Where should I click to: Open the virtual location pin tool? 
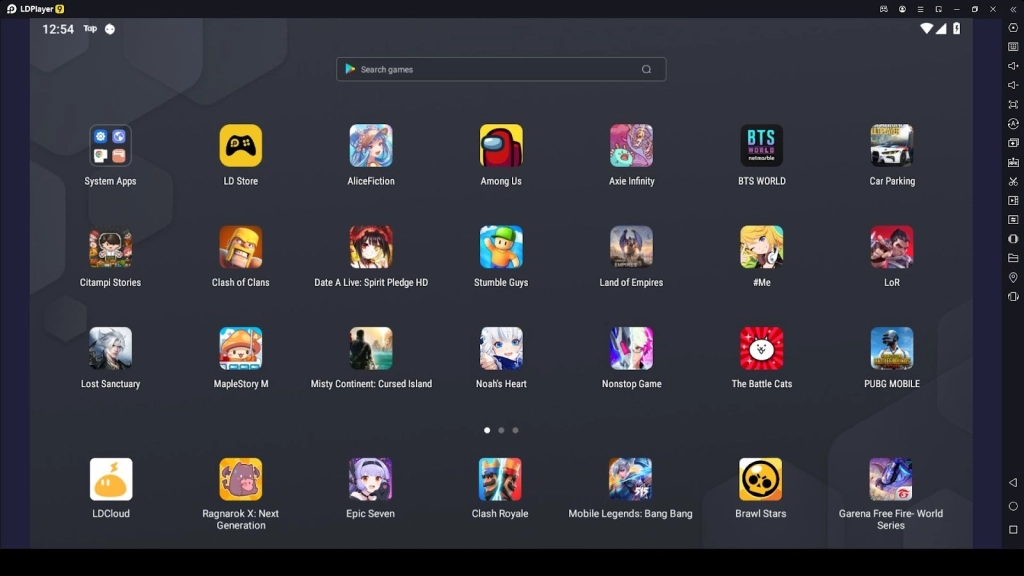point(1013,278)
